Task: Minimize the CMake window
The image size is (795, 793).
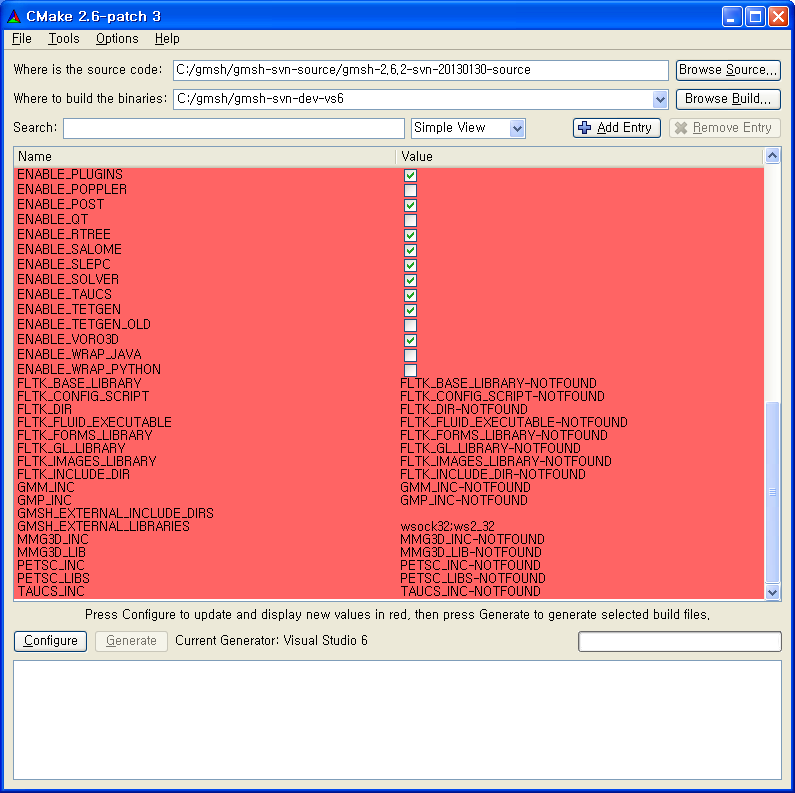Action: click(732, 17)
